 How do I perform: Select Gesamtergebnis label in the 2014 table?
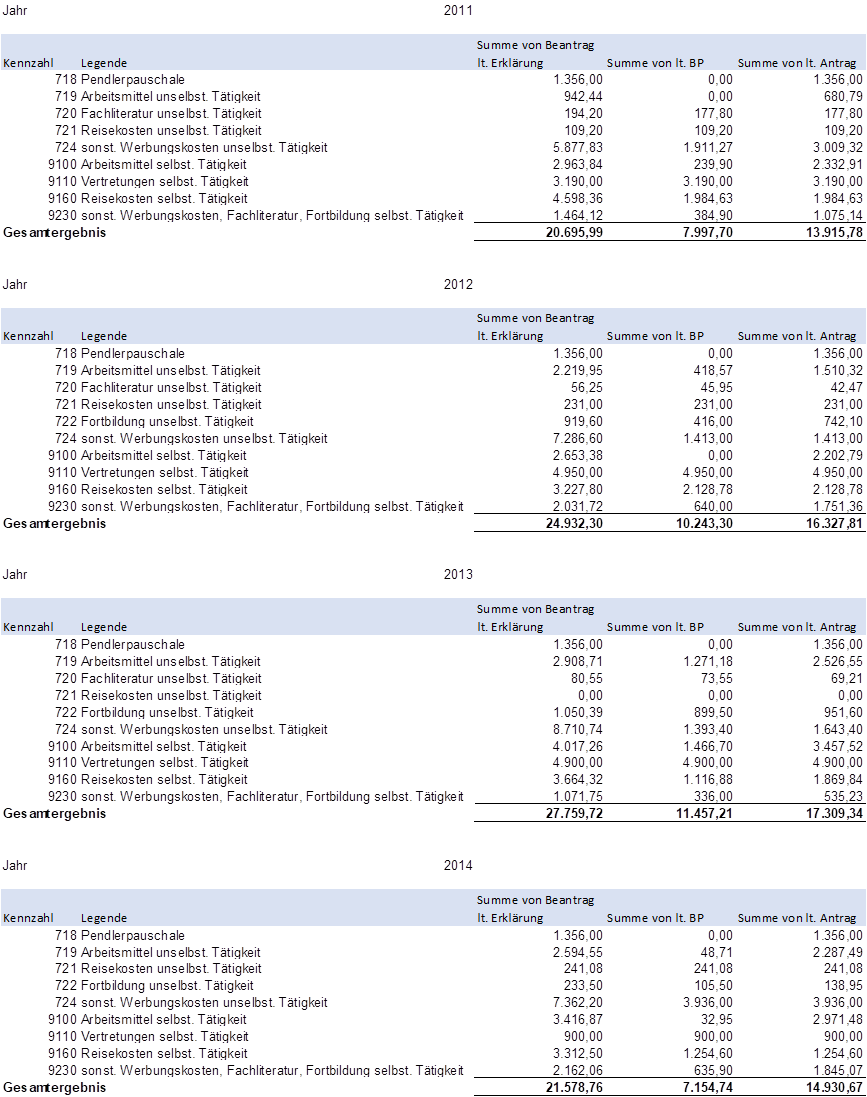[x=54, y=1087]
